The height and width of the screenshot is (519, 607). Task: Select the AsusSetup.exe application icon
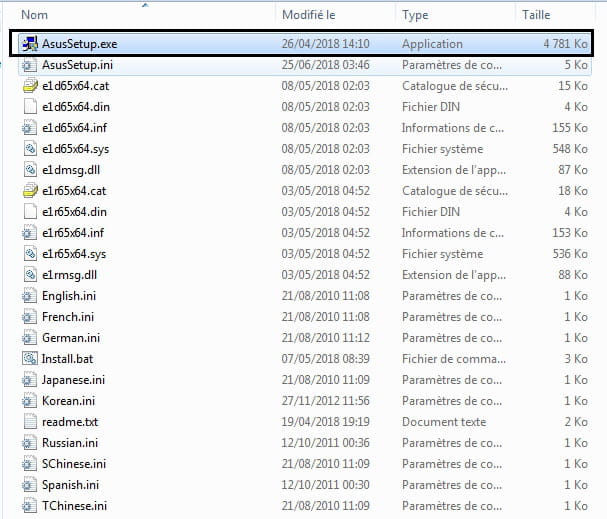(30, 44)
